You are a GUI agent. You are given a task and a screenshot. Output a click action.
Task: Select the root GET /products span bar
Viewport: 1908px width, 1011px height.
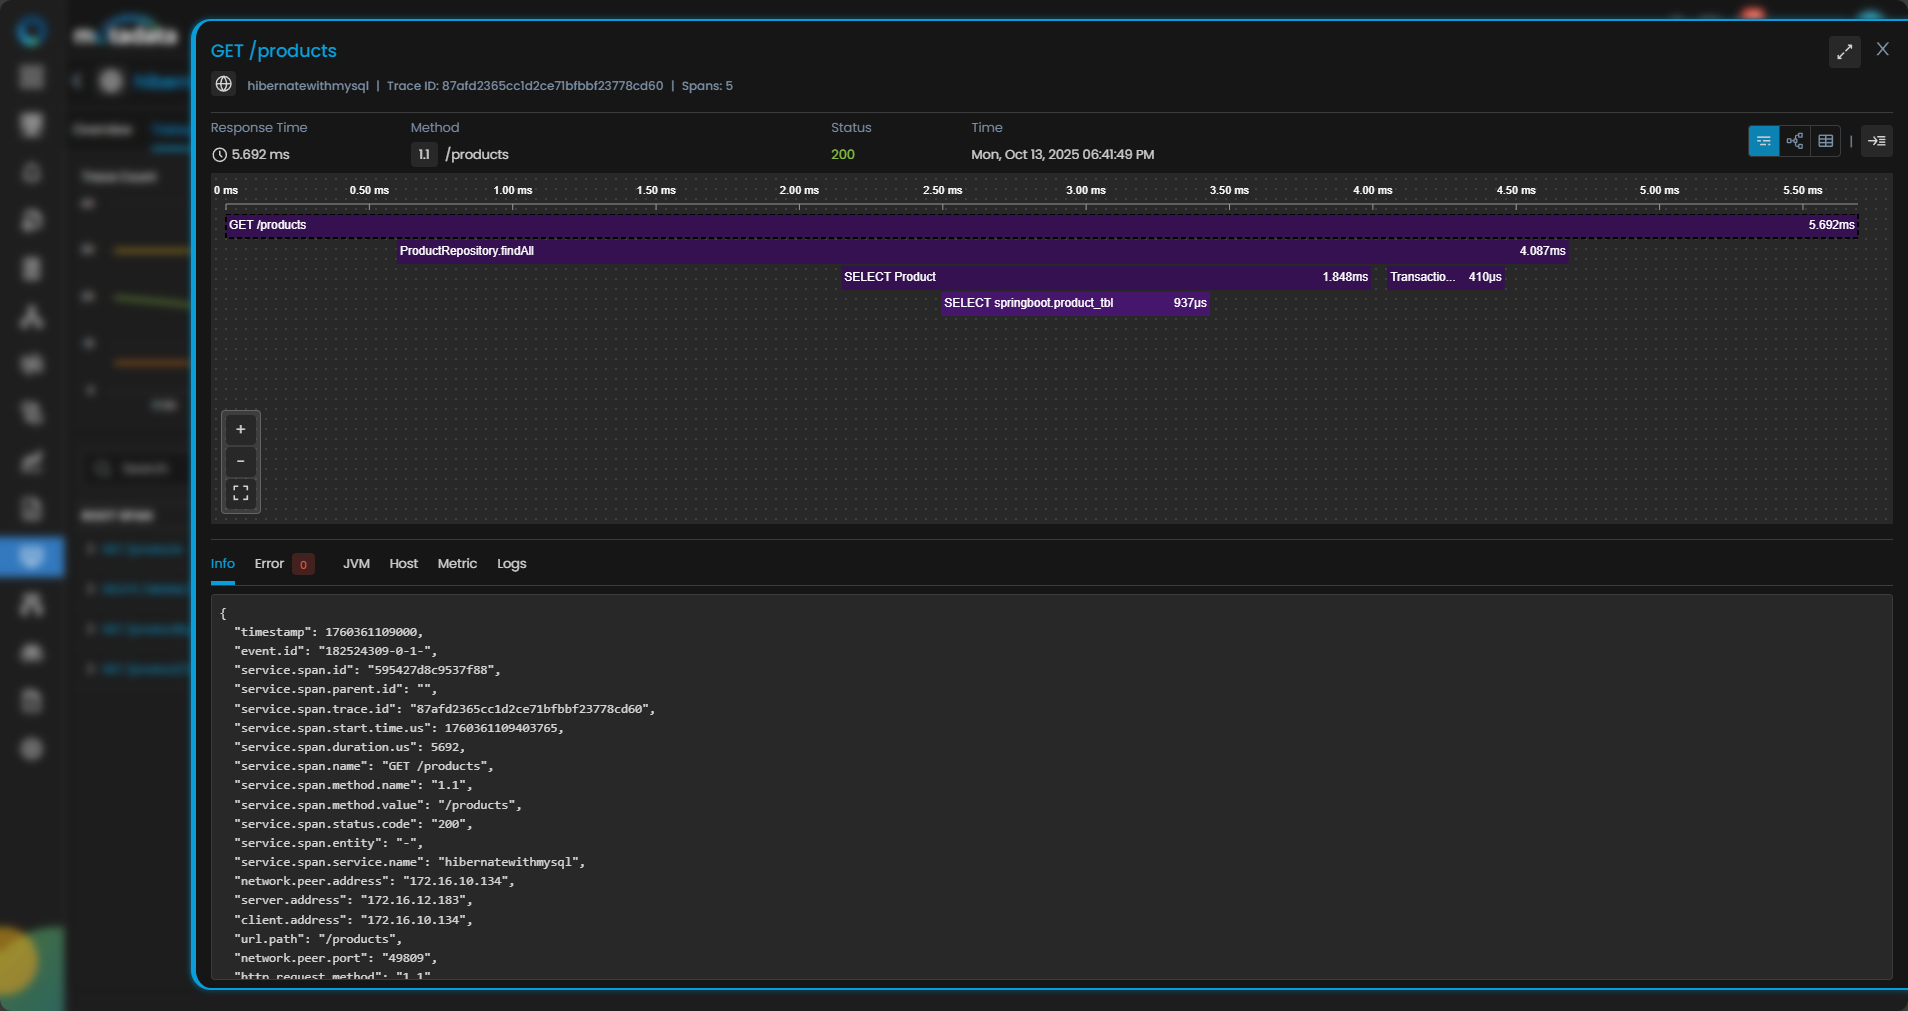pos(1040,225)
